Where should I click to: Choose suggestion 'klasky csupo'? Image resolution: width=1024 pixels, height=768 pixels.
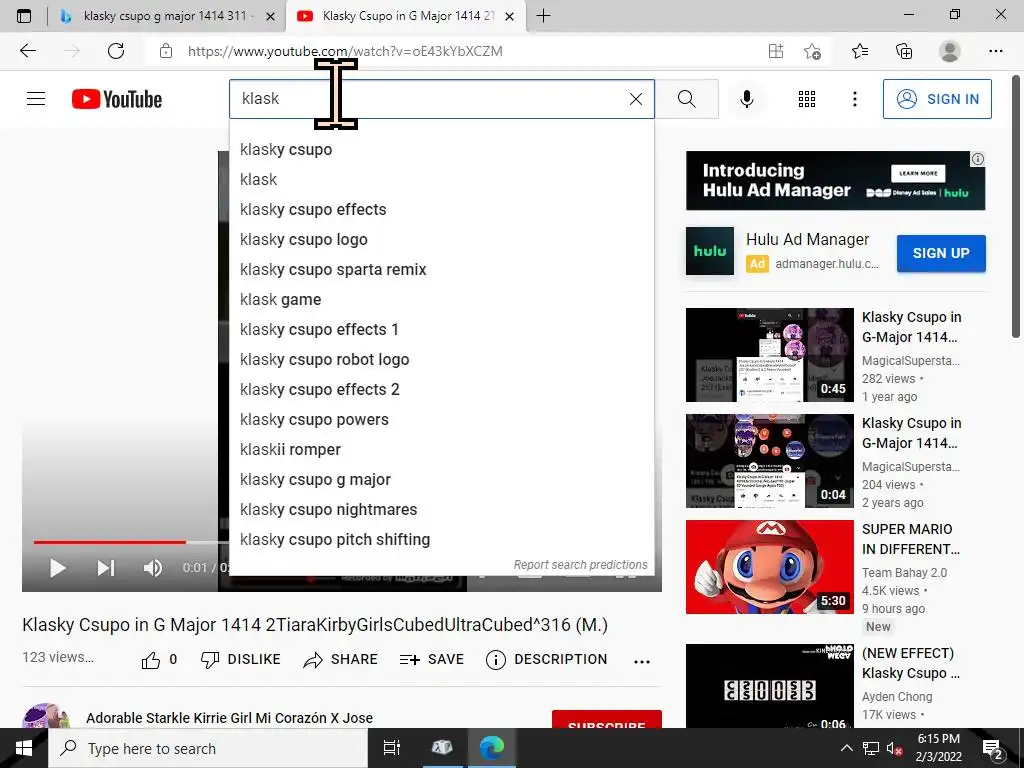pyautogui.click(x=441, y=150)
